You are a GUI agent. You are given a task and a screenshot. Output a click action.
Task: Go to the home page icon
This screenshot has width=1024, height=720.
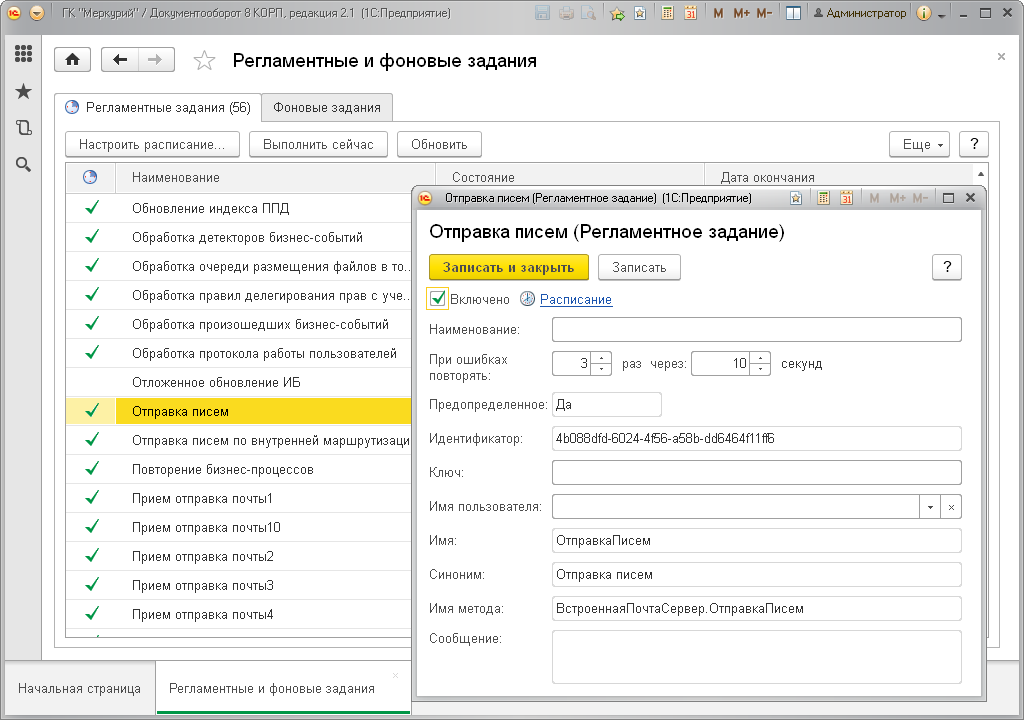(72, 60)
